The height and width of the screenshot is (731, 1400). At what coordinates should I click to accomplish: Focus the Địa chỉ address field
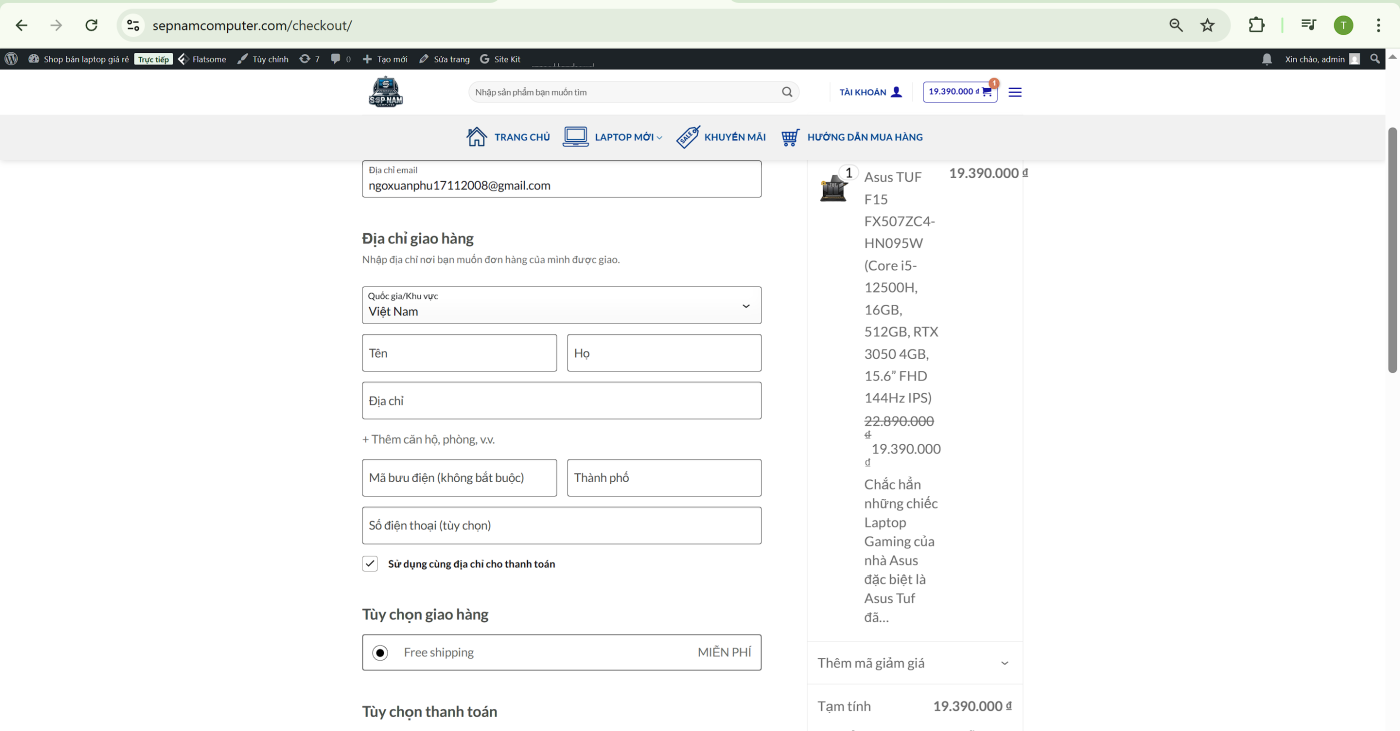coord(561,401)
